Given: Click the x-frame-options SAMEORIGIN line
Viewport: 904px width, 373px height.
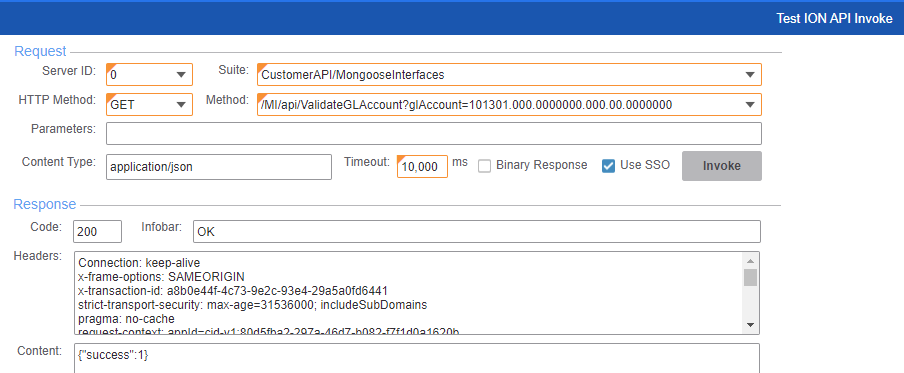Looking at the screenshot, I should (161, 277).
